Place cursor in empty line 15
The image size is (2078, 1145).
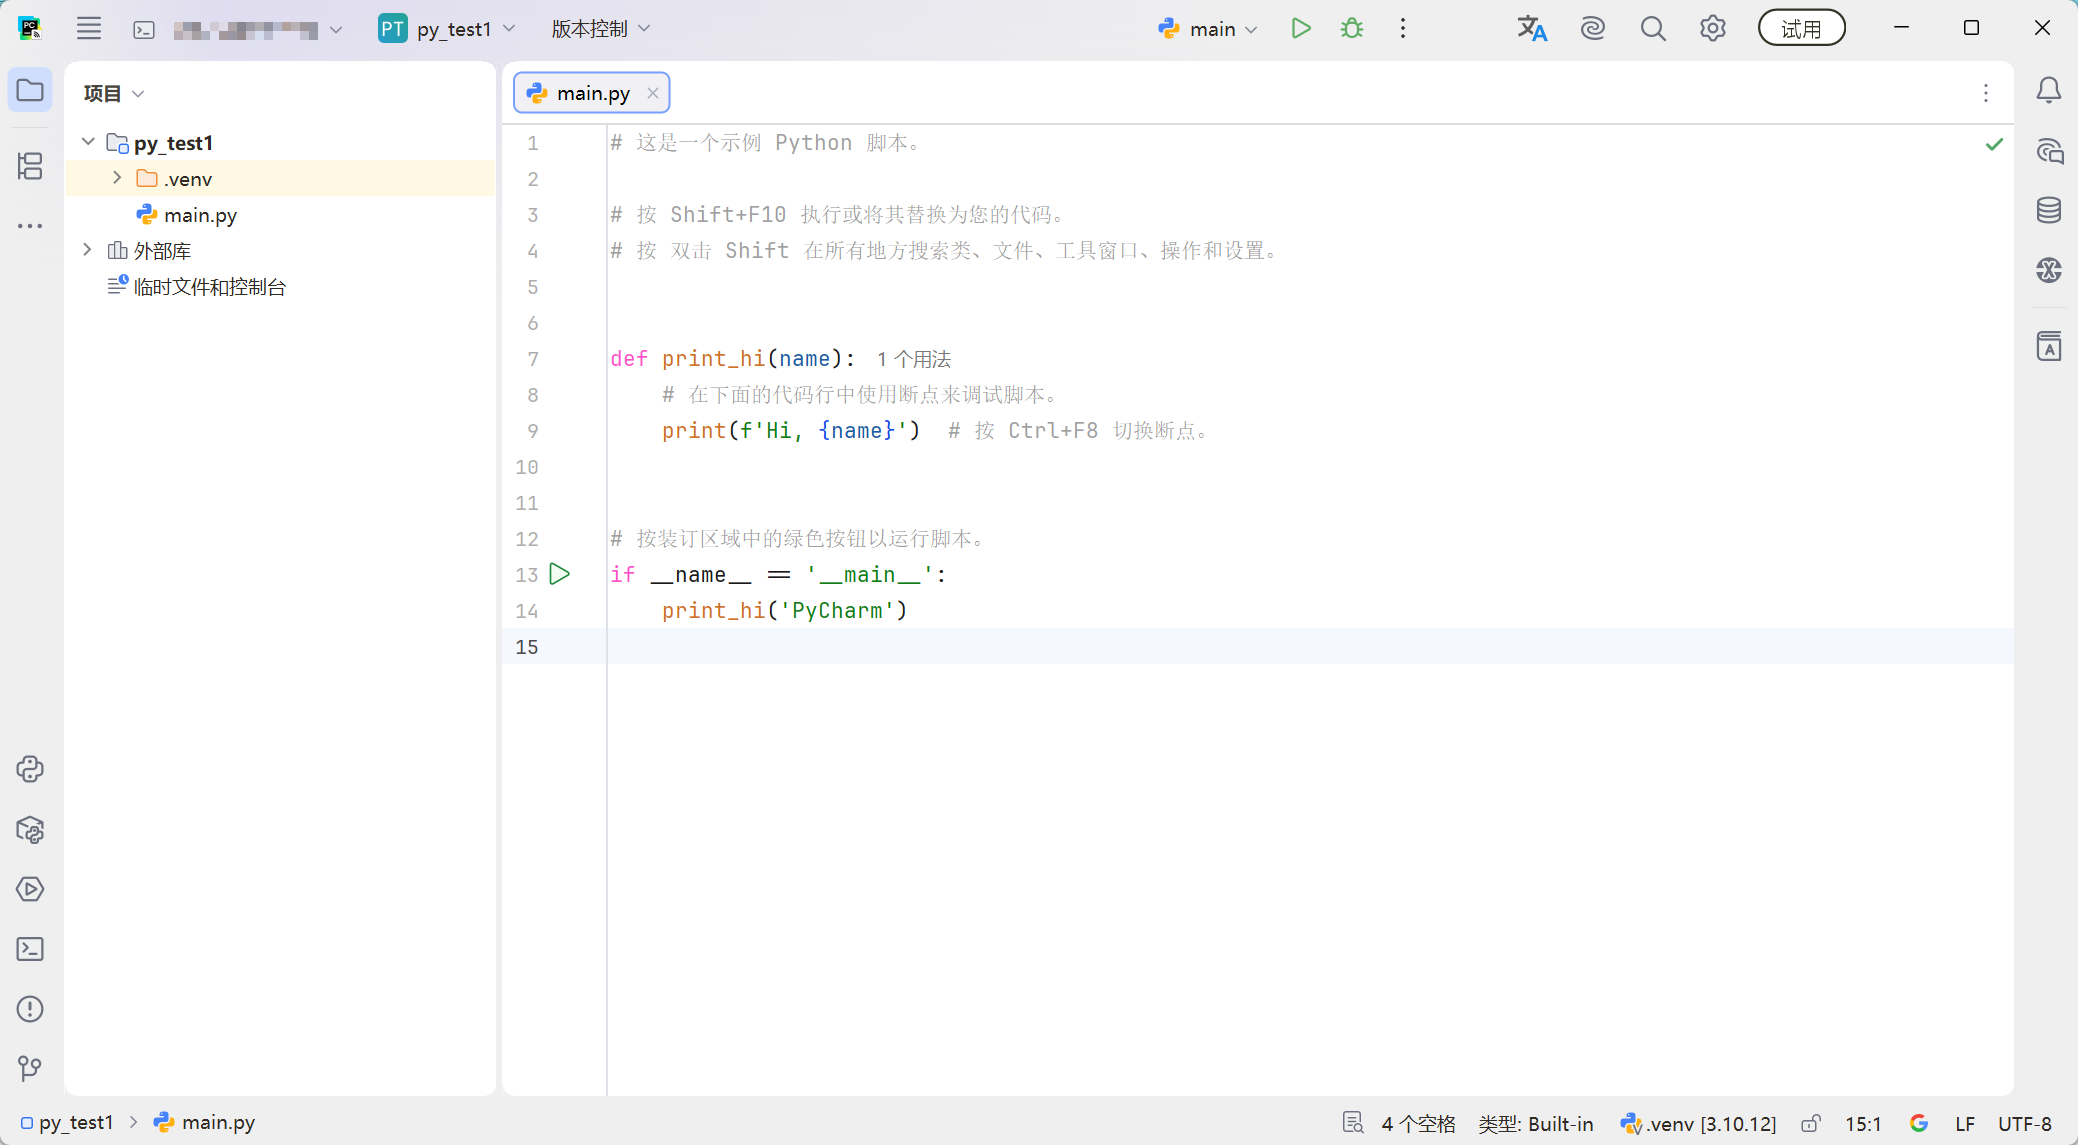1310,646
